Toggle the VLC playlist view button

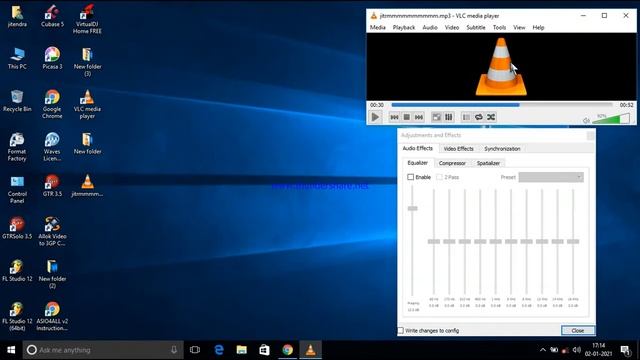pos(466,117)
